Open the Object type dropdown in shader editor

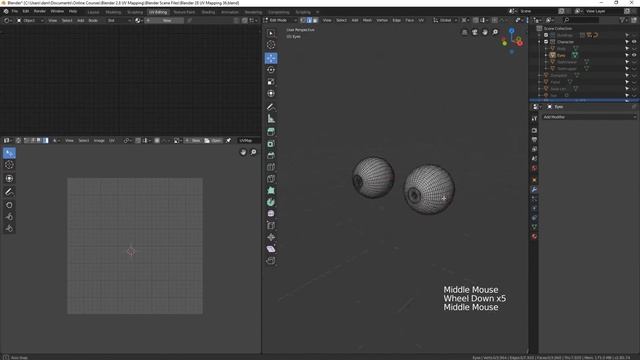click(30, 20)
